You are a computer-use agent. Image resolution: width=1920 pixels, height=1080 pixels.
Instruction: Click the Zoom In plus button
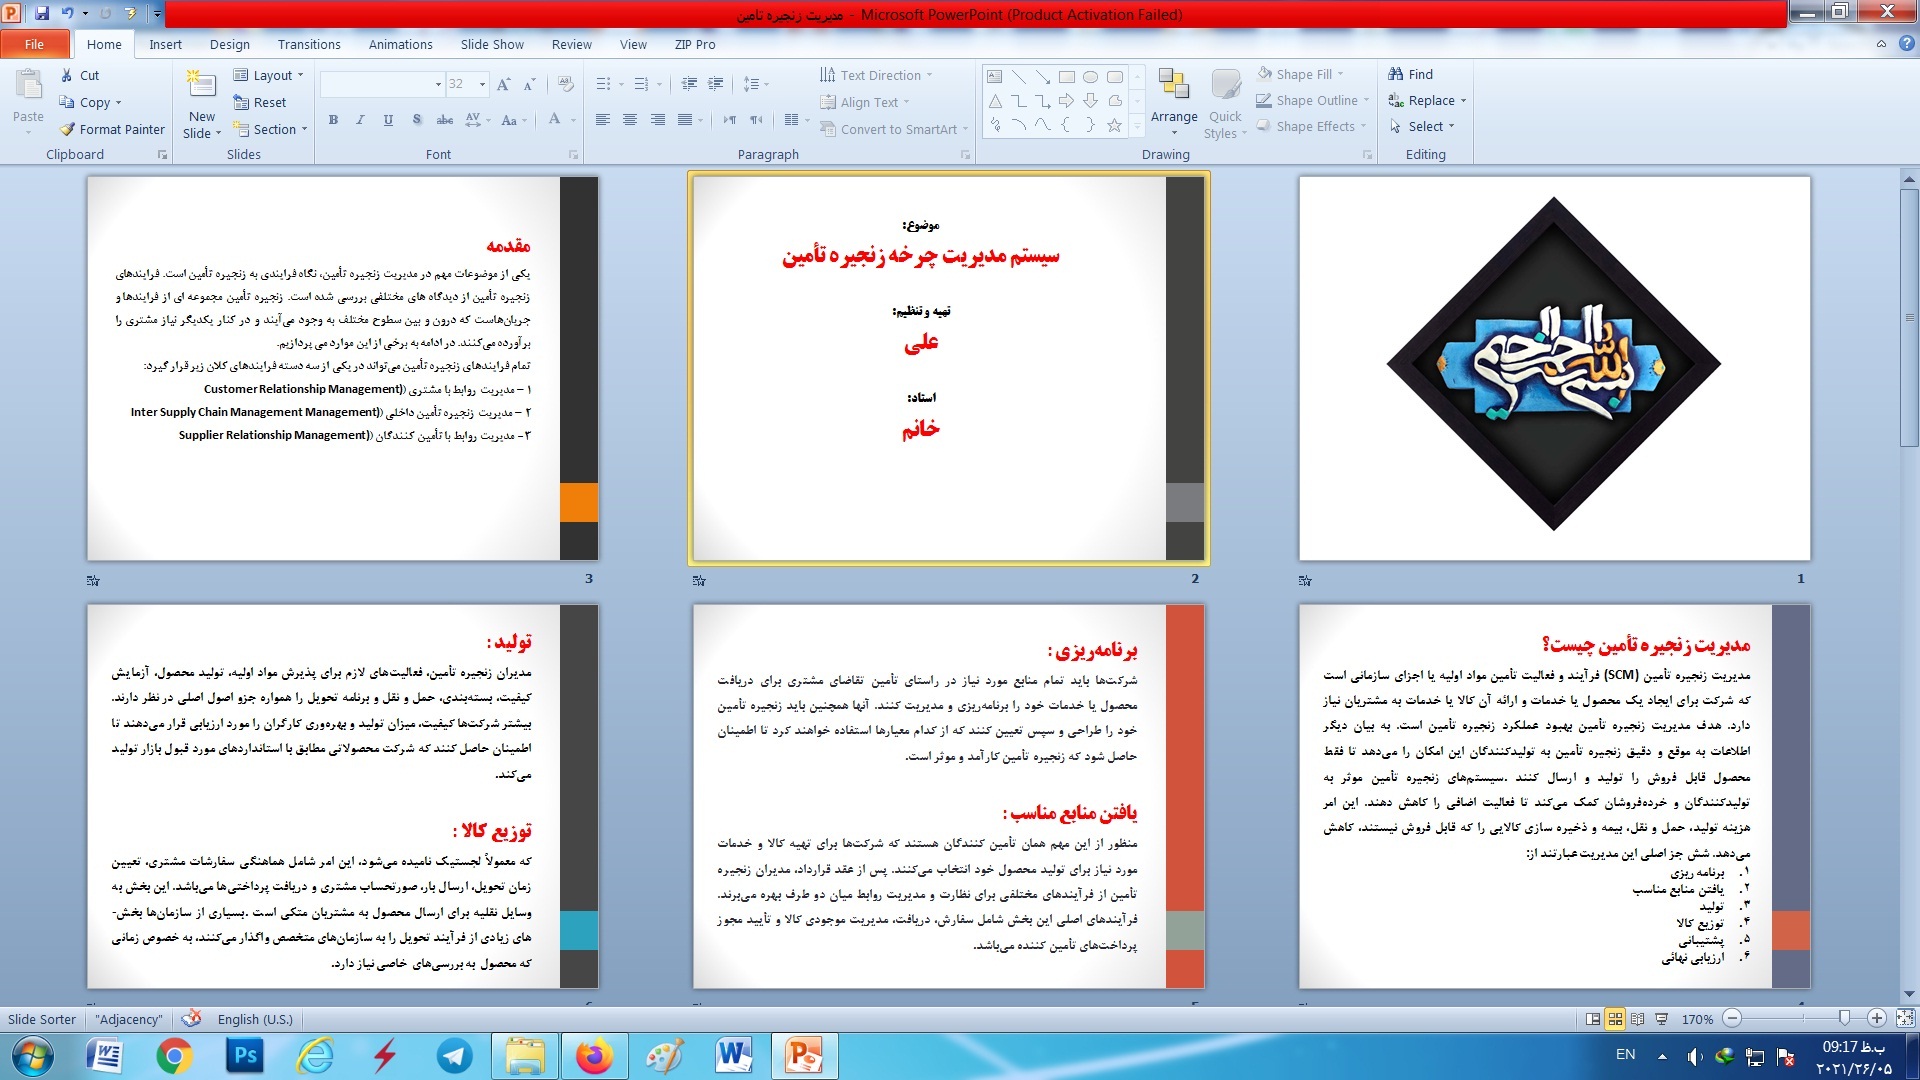click(x=1877, y=1018)
